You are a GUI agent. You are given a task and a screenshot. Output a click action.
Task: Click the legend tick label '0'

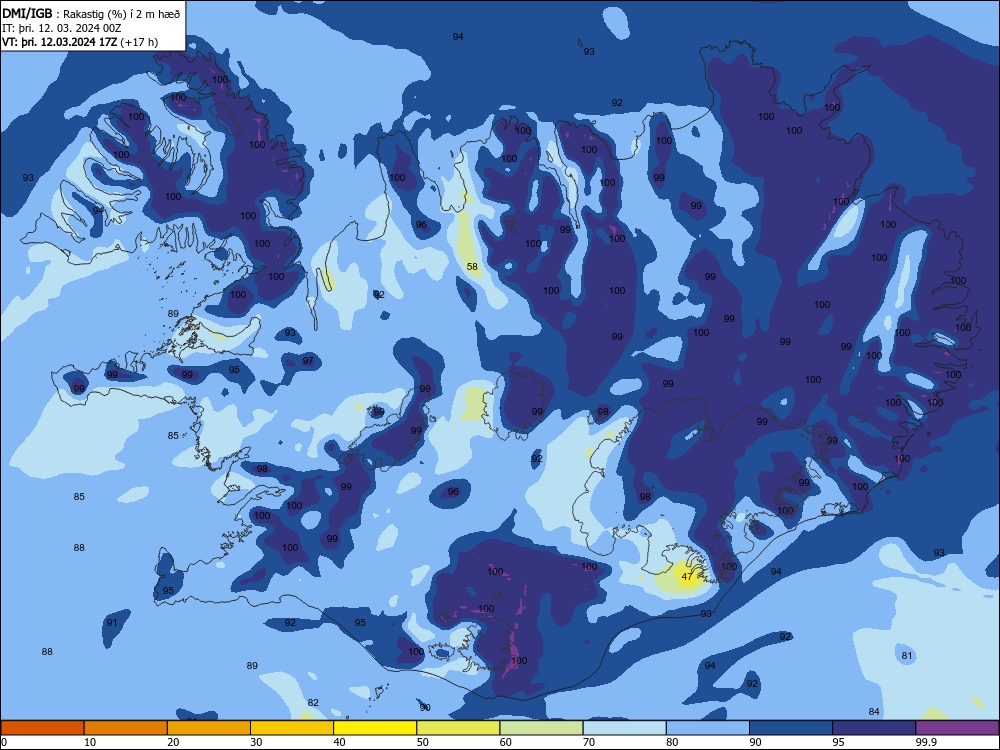(x=4, y=742)
